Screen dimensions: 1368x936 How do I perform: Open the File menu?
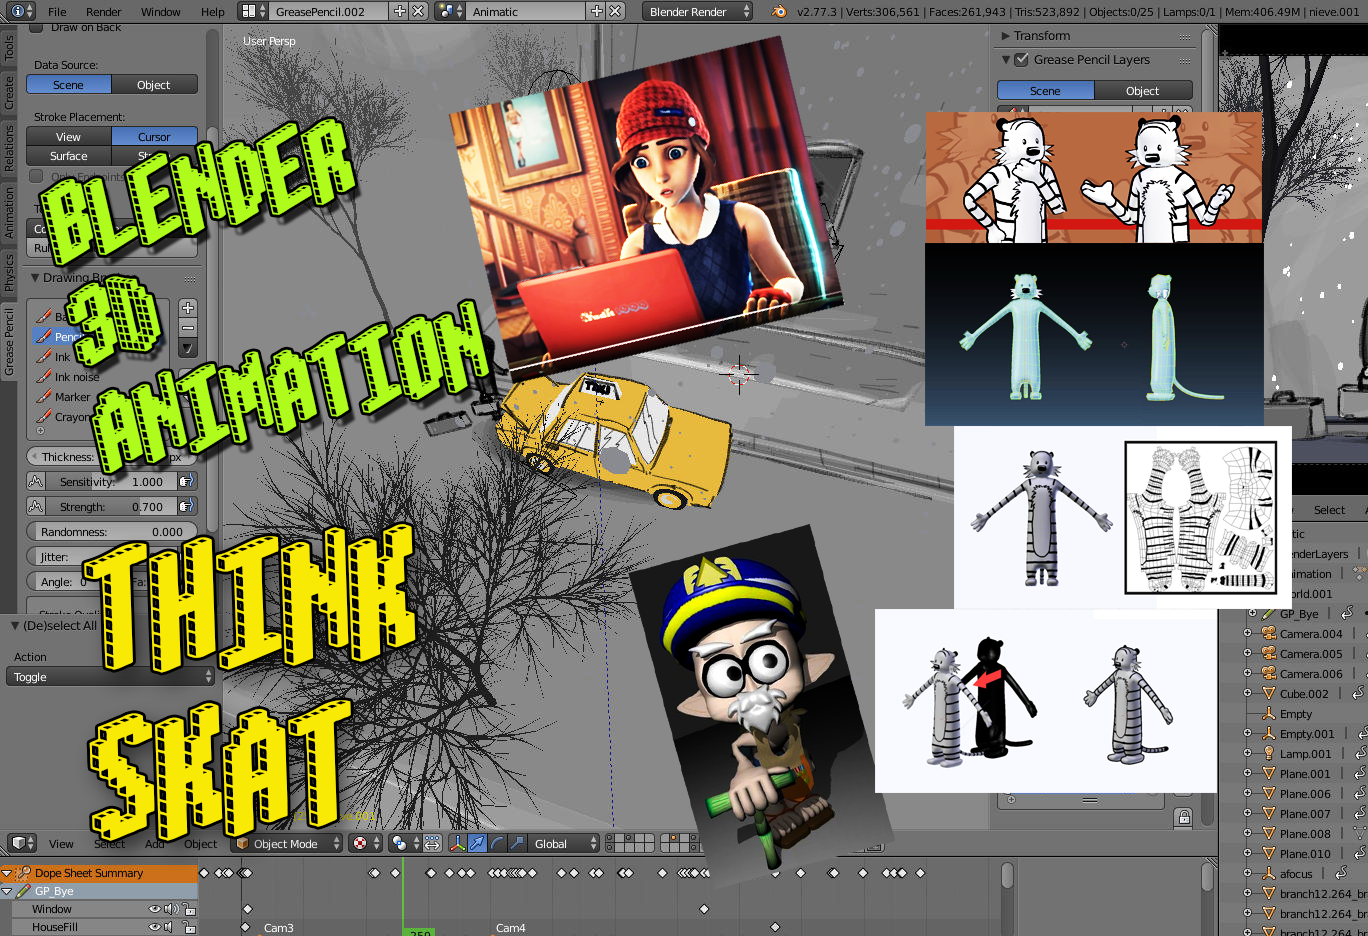pyautogui.click(x=57, y=11)
